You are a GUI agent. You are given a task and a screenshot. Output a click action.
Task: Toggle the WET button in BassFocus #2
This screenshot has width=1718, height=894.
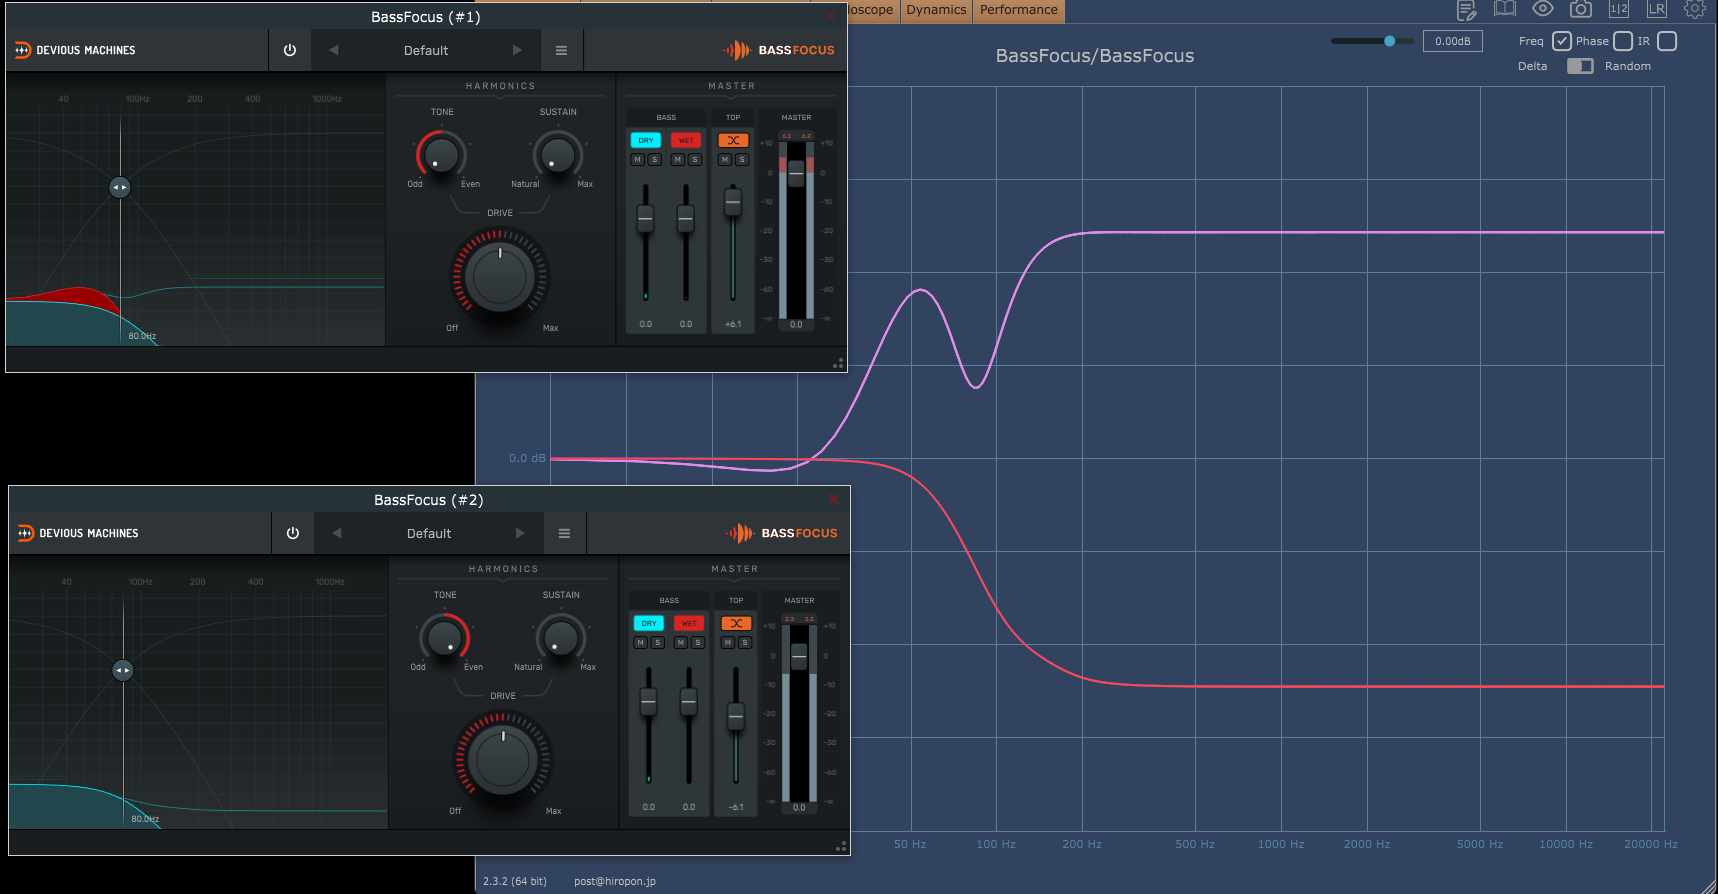point(689,623)
